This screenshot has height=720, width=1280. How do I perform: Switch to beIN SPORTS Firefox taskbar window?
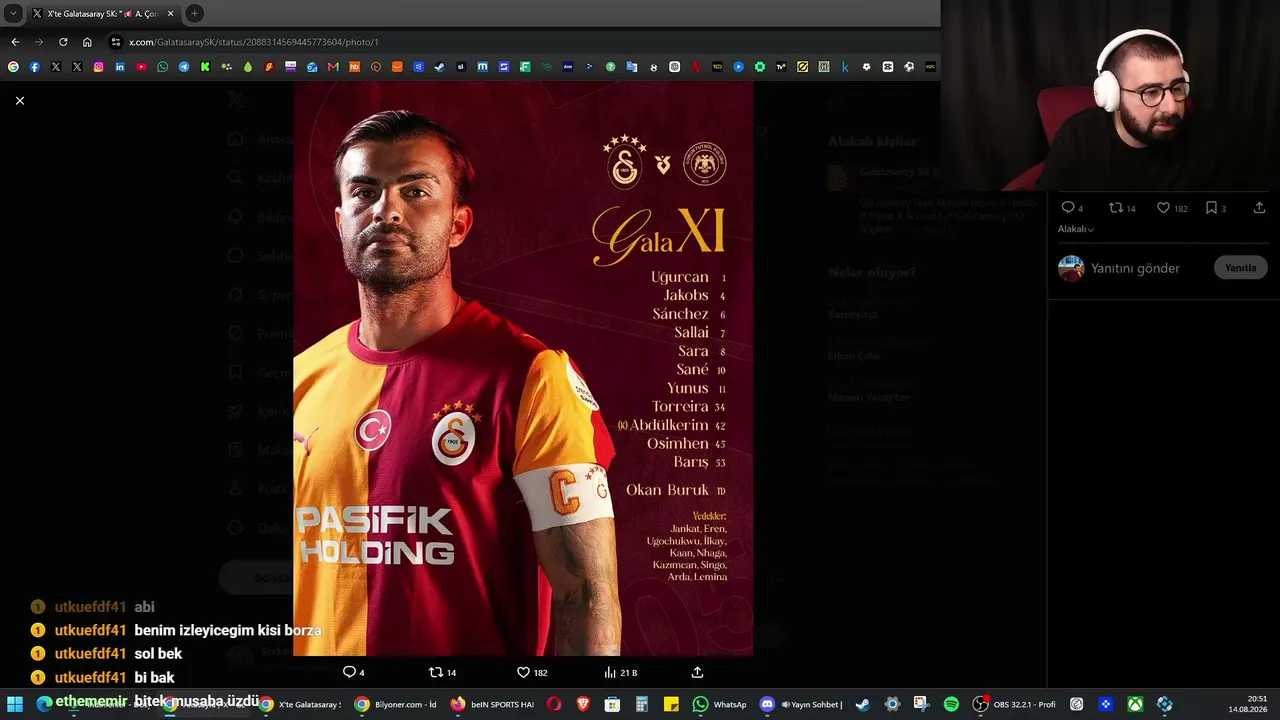492,704
